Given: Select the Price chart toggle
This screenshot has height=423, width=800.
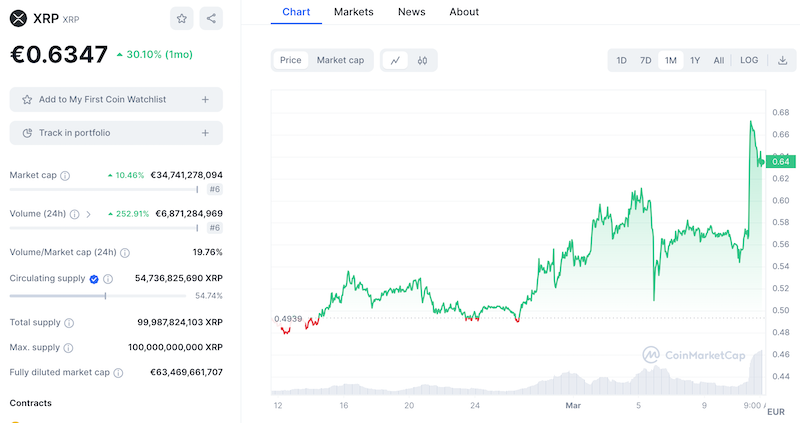Looking at the screenshot, I should [290, 60].
